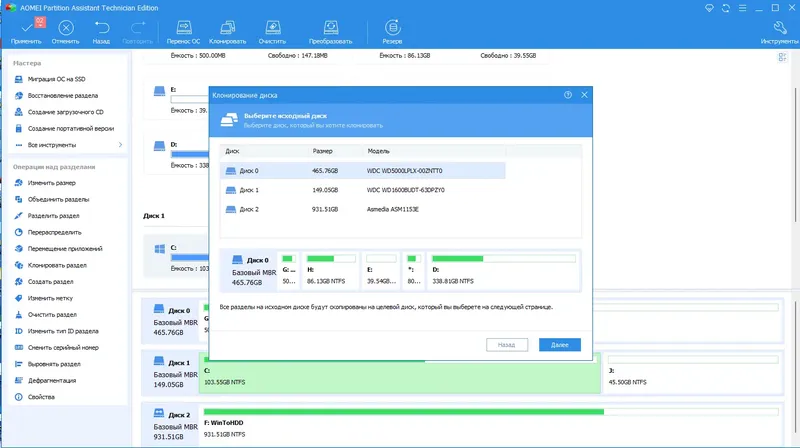The width and height of the screenshot is (800, 448).
Task: Select Диск 0 row in source list
Action: pos(363,171)
